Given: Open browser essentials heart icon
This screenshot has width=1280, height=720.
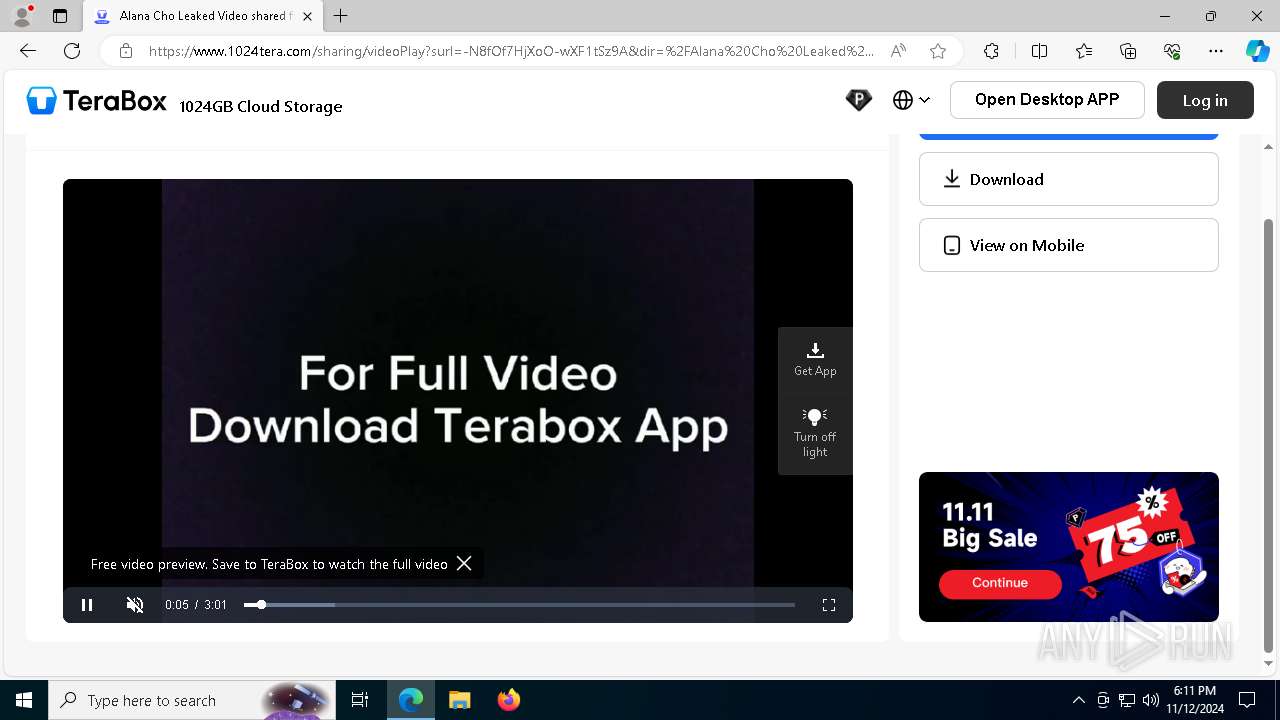Looking at the screenshot, I should coord(1172,51).
